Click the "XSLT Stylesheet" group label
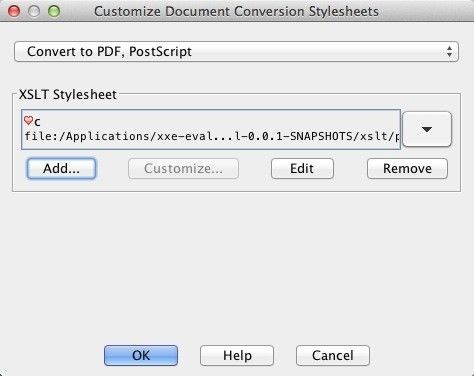This screenshot has width=474, height=376. (x=68, y=95)
